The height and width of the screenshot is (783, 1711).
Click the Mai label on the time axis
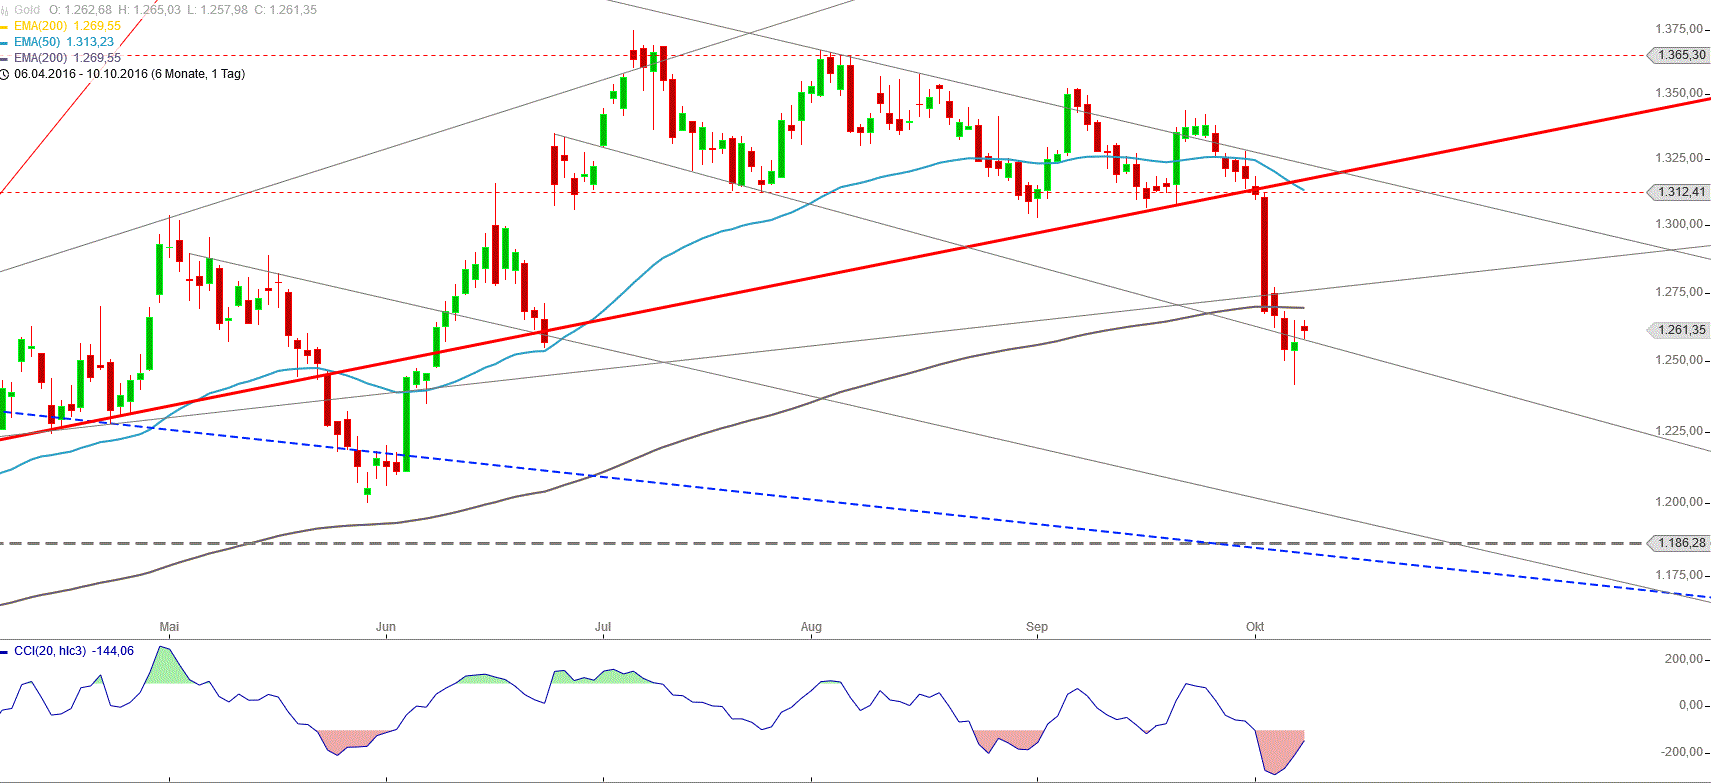click(169, 627)
